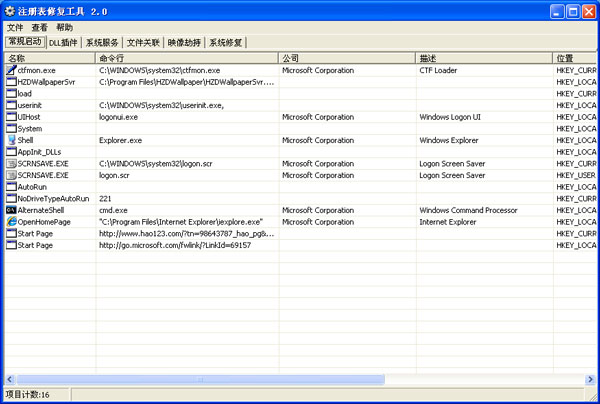600x404 pixels.
Task: Click icon of SCRNSAVE.EXE with logon.scr command
Action: 11,175
